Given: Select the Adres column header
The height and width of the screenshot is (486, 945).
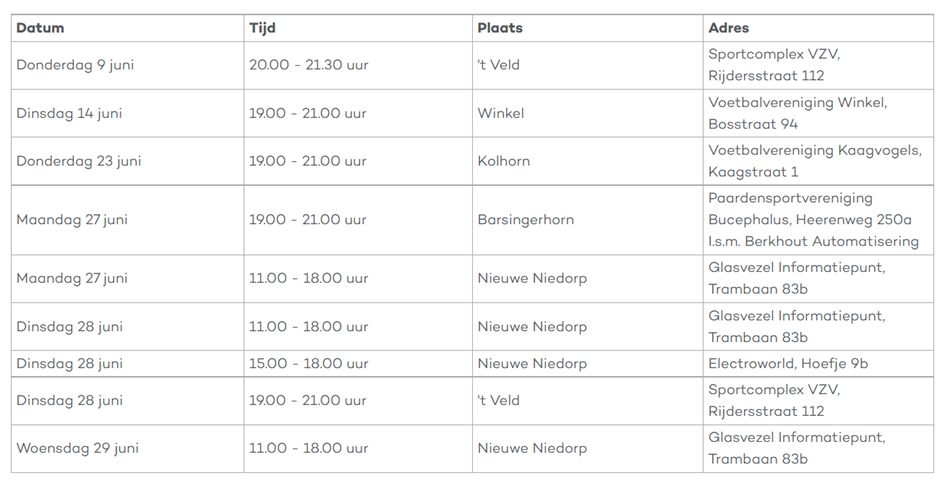Looking at the screenshot, I should click(x=729, y=28).
